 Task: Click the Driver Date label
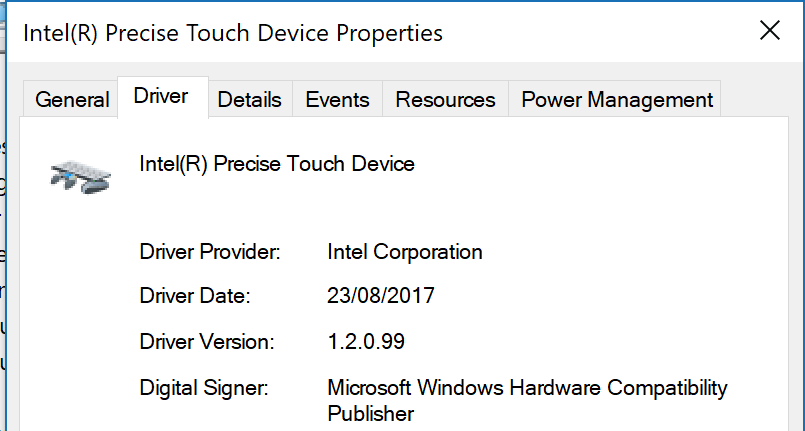click(x=195, y=296)
